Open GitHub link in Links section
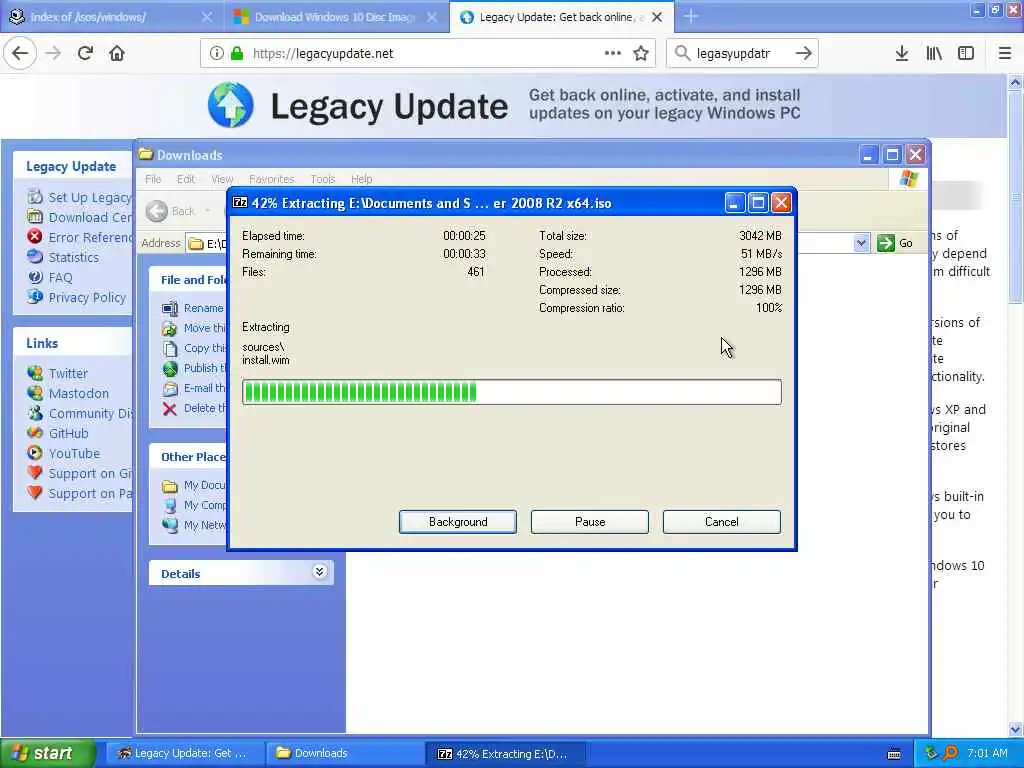The width and height of the screenshot is (1024, 768). [68, 434]
